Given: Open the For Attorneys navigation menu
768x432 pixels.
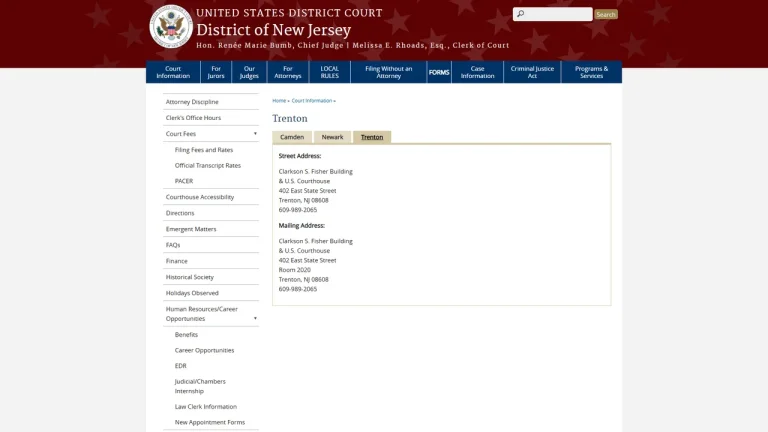Looking at the screenshot, I should [288, 72].
